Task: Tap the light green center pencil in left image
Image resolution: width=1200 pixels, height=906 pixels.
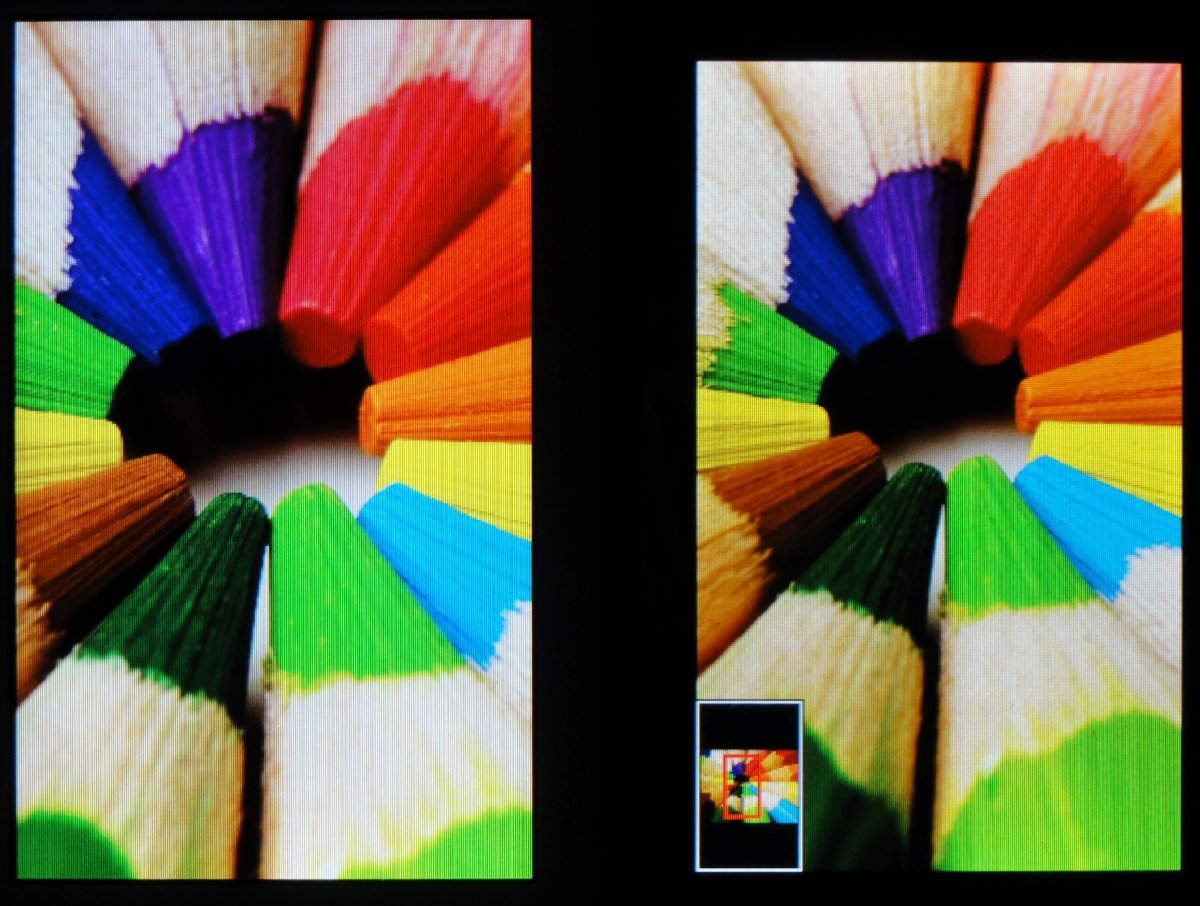Action: [350, 590]
